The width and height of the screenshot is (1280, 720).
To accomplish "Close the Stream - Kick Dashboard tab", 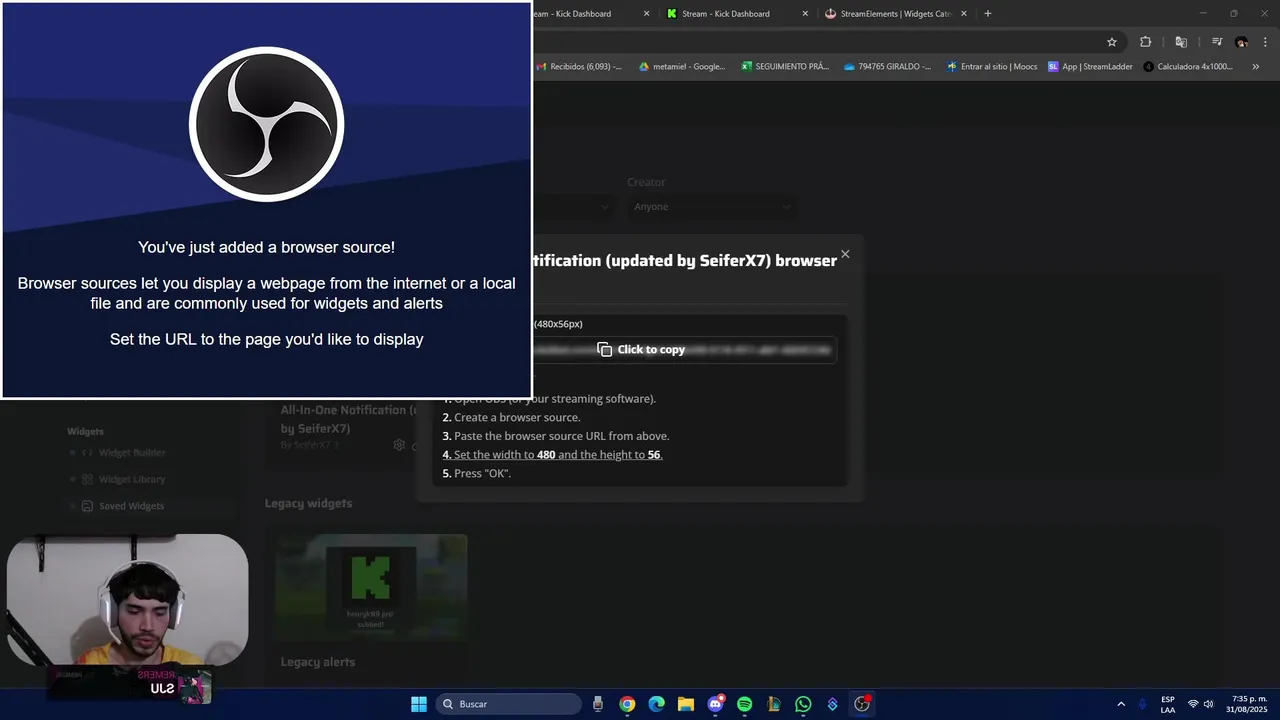I will pos(805,14).
